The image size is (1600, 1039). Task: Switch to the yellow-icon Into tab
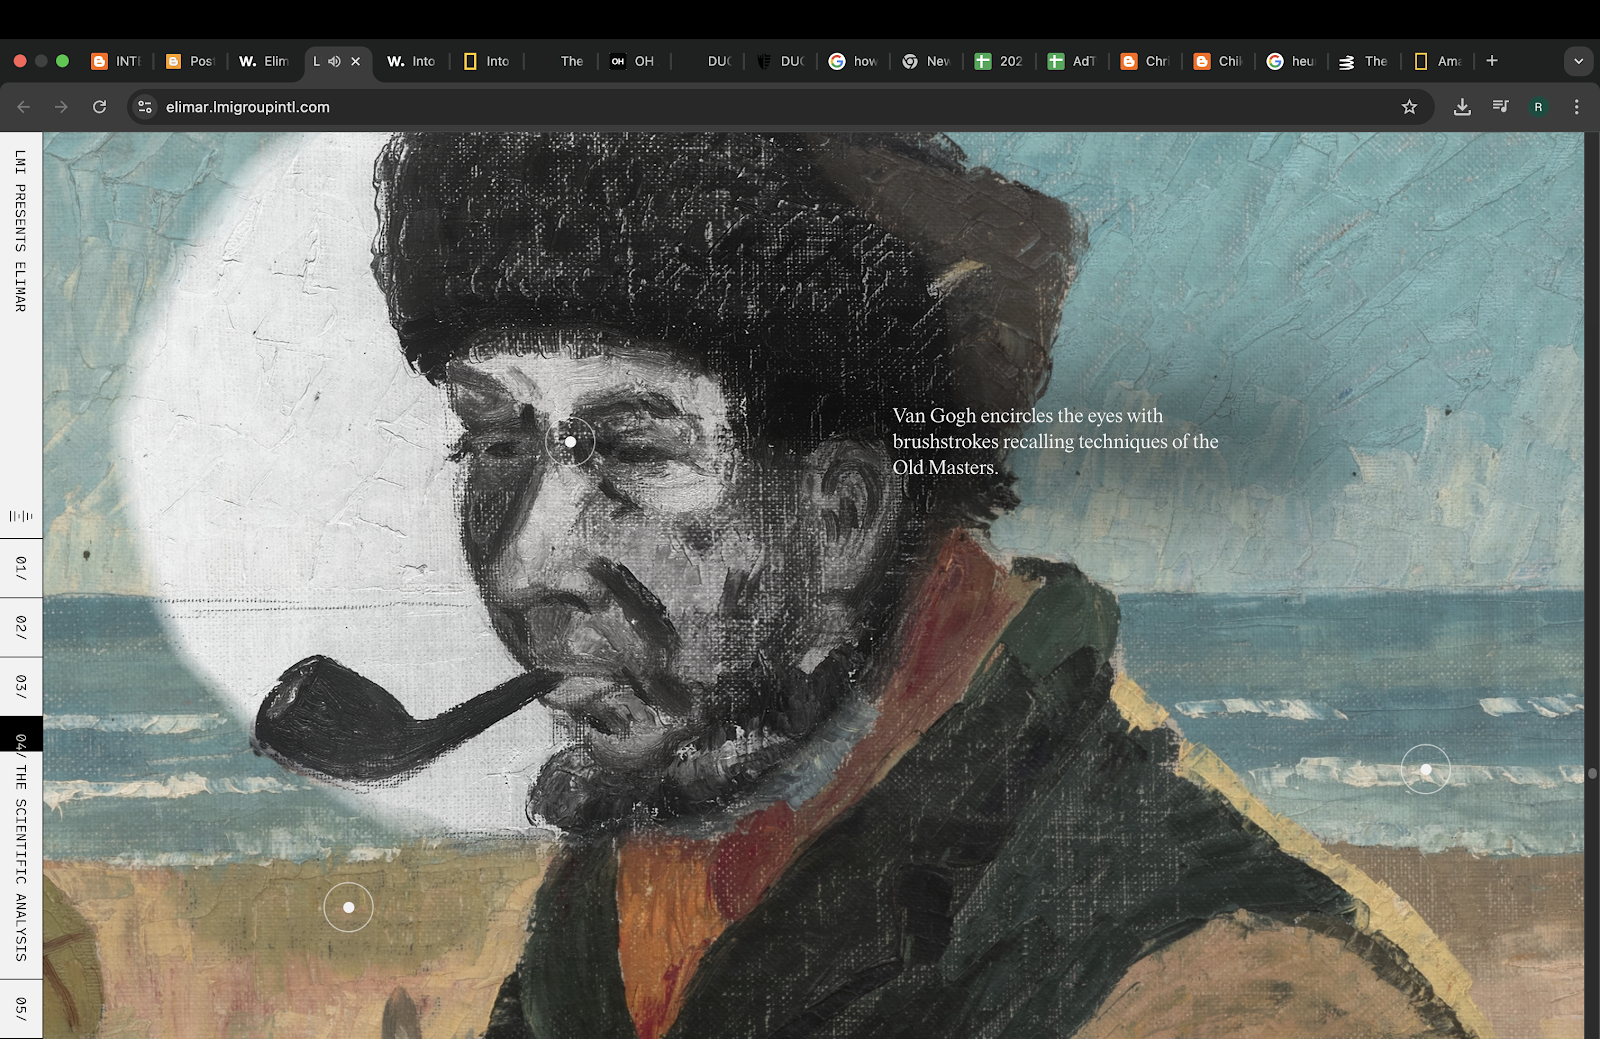(x=487, y=61)
